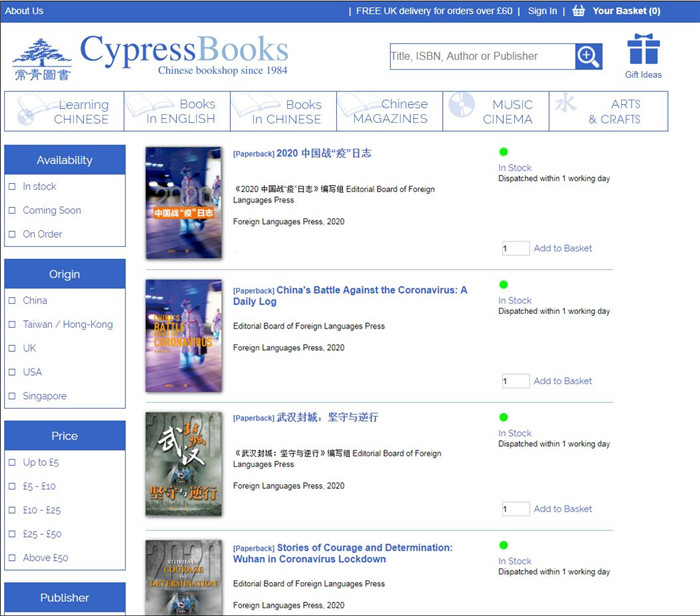Click the Cypress Books tree logo
The image size is (700, 616).
(42, 59)
